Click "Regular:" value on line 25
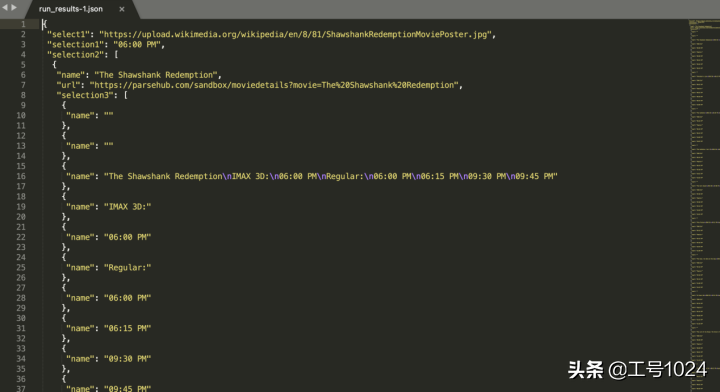 click(127, 268)
